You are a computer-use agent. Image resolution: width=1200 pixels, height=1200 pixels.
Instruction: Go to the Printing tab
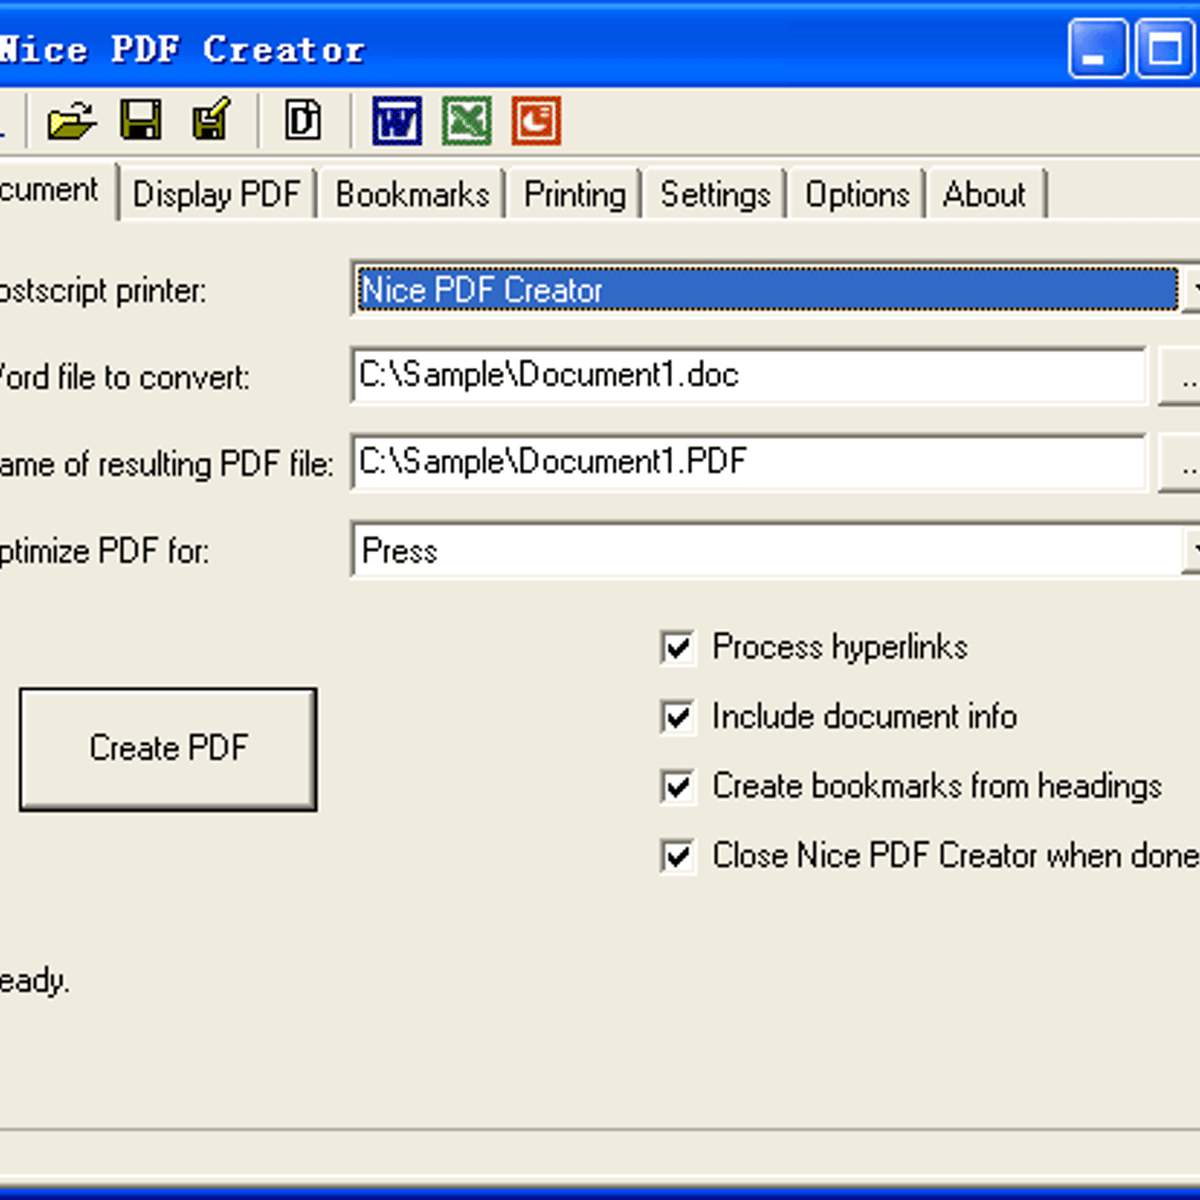(x=574, y=194)
